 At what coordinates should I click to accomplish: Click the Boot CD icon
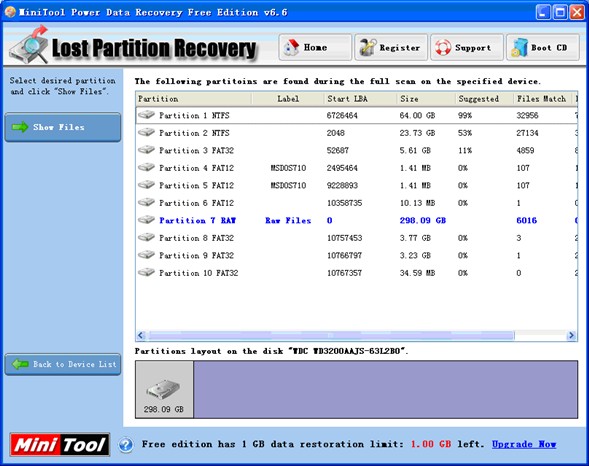[x=519, y=48]
